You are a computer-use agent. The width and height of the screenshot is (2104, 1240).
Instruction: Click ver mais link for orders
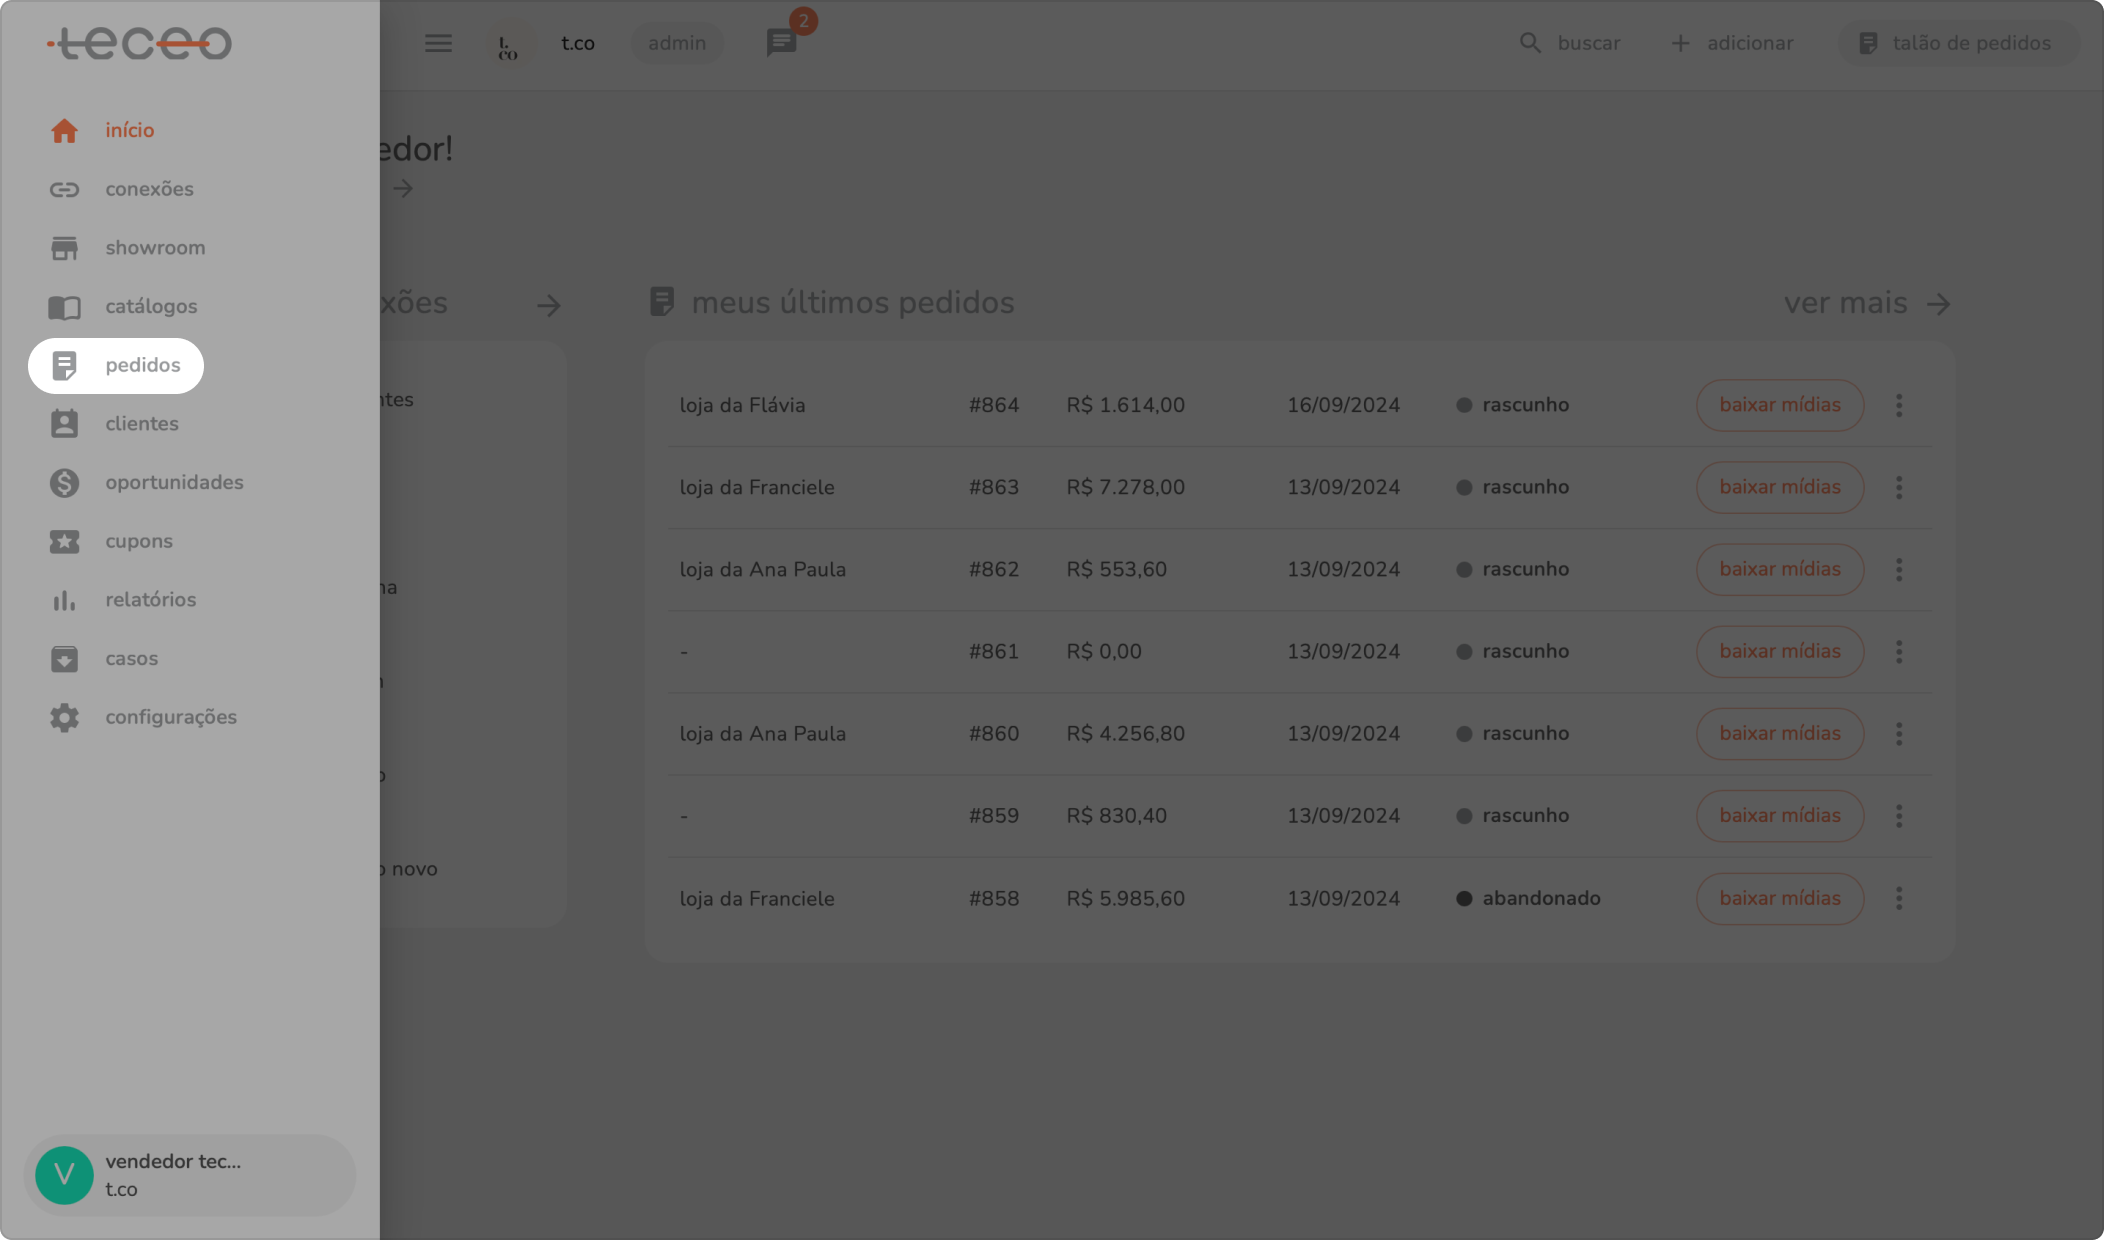[1866, 303]
